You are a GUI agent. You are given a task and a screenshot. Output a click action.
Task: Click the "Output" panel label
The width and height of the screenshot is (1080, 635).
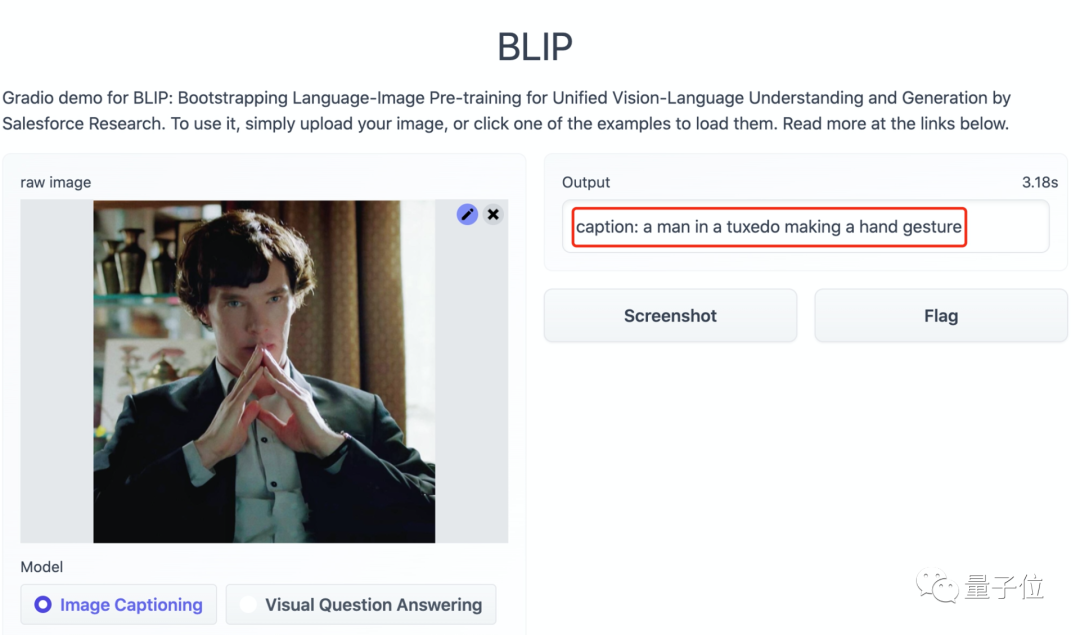click(586, 182)
